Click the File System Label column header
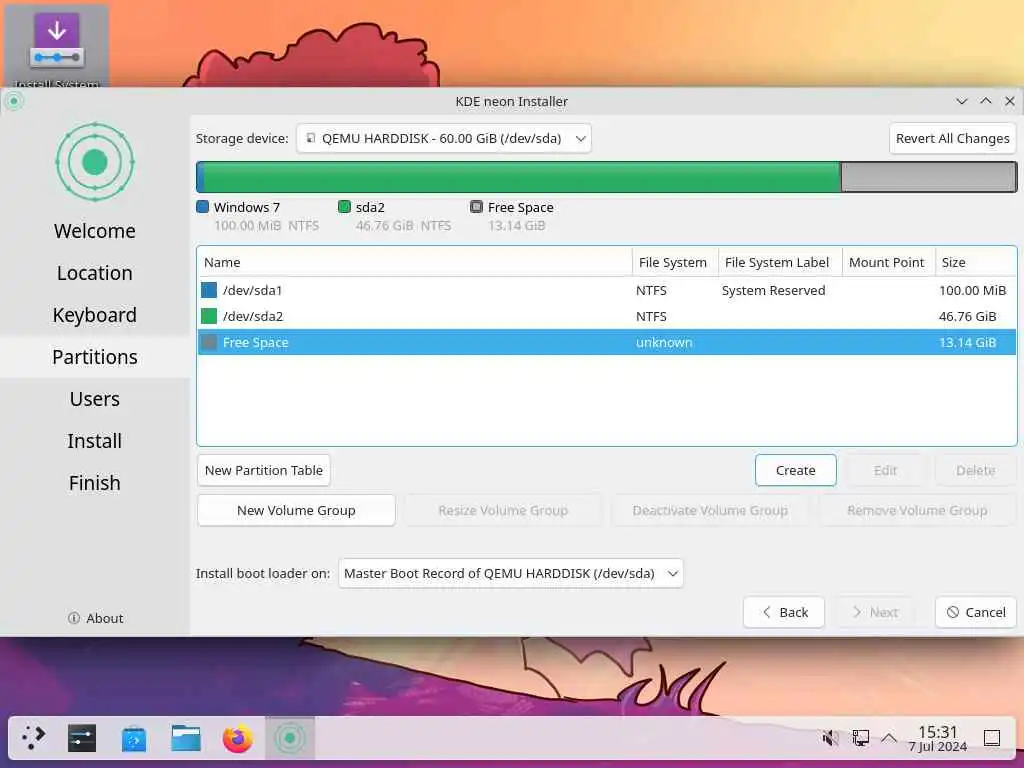The width and height of the screenshot is (1024, 768). click(780, 262)
